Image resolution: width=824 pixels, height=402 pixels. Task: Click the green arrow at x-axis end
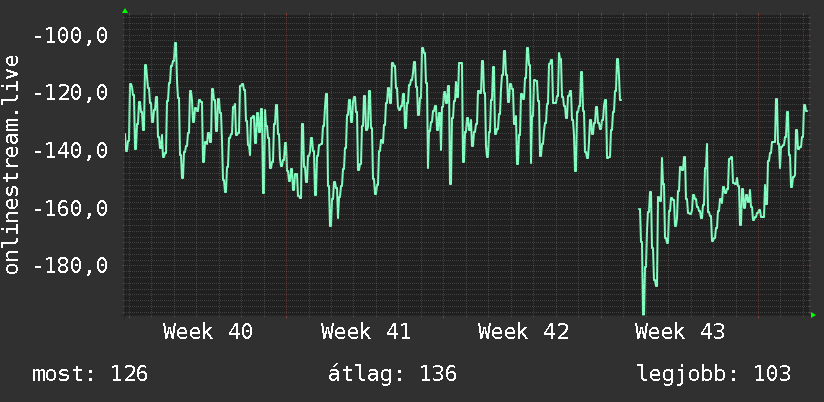coord(813,315)
